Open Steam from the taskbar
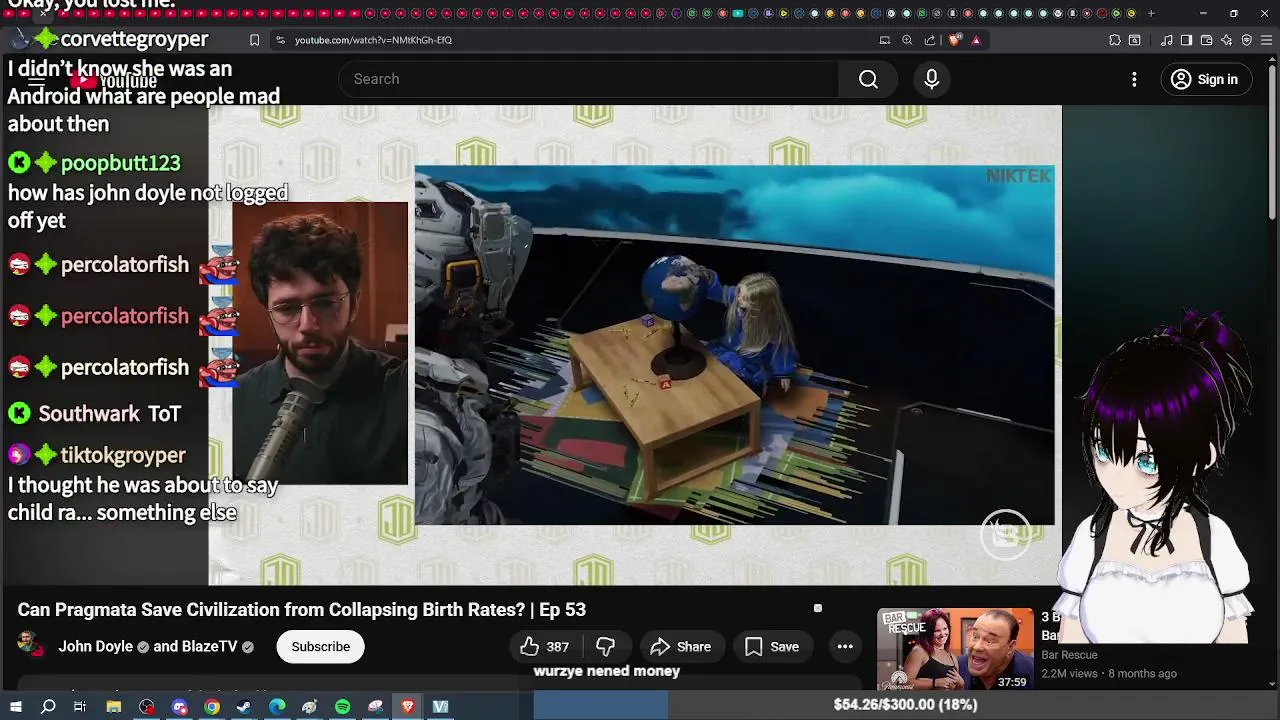This screenshot has width=1280, height=720. (x=244, y=707)
